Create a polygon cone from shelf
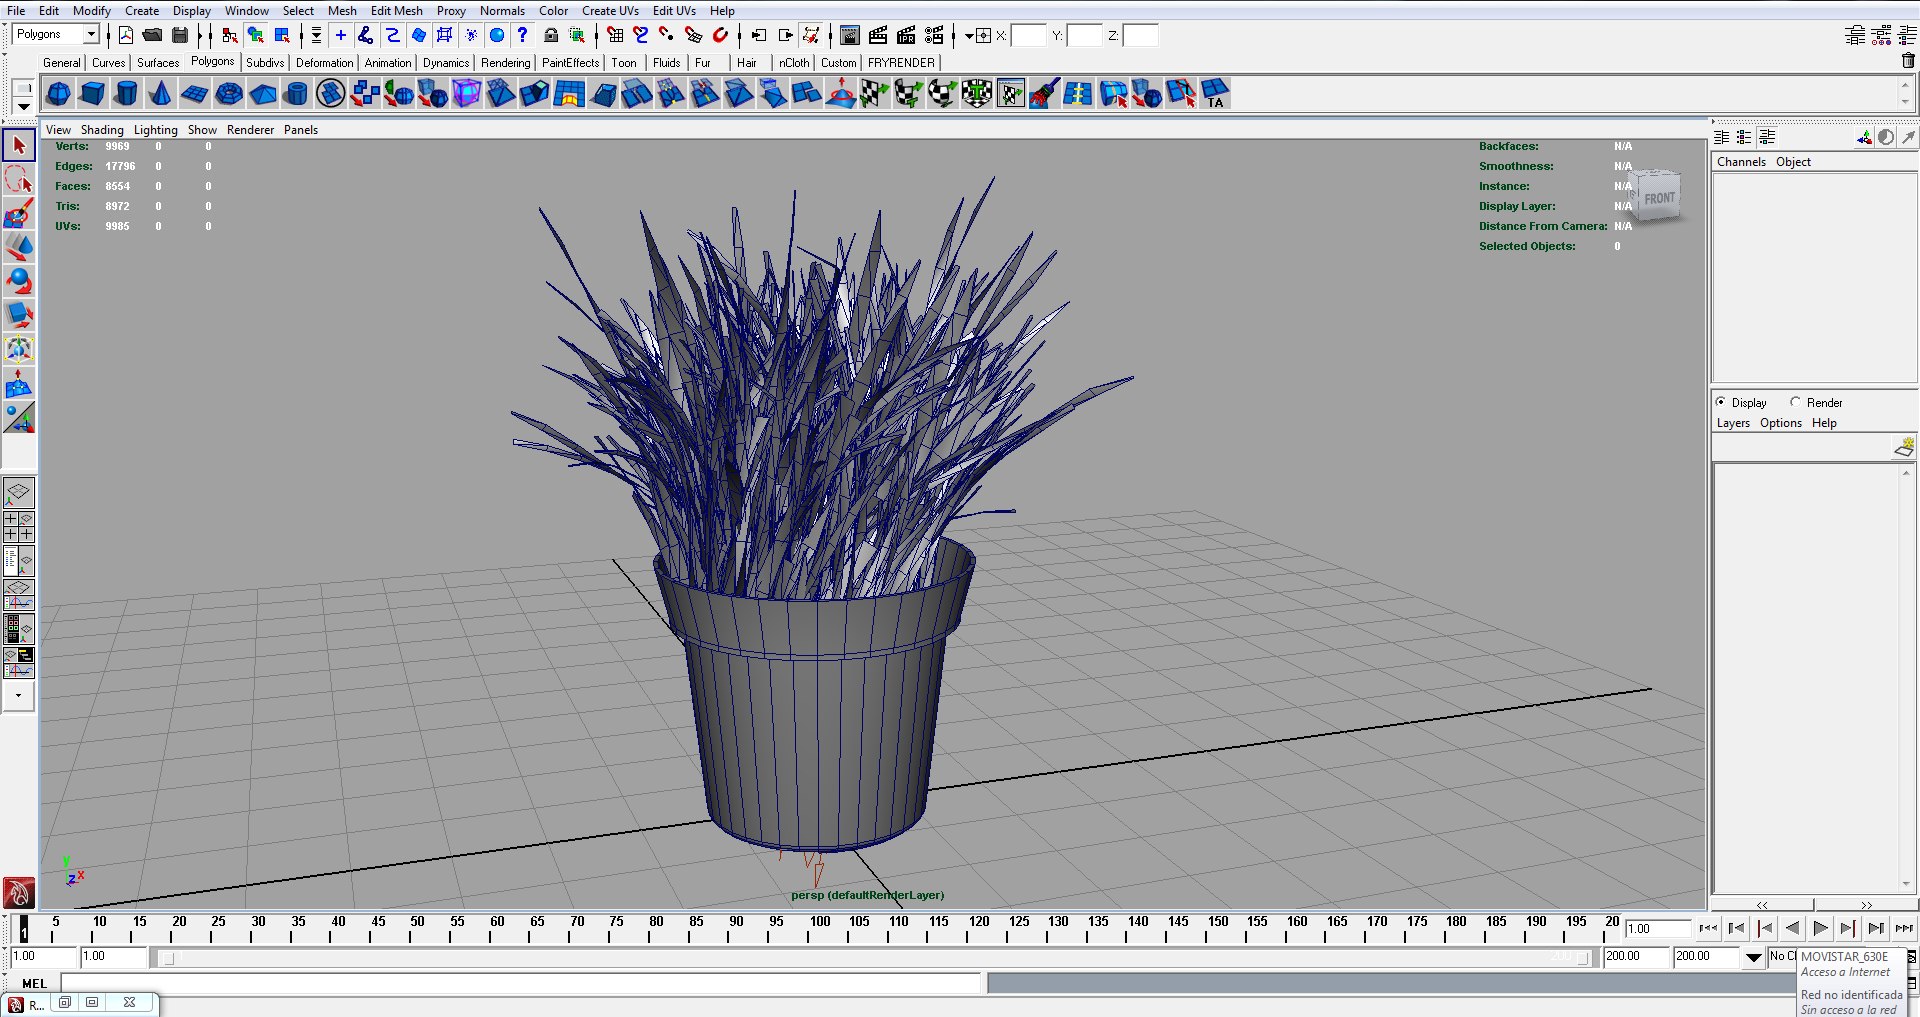This screenshot has height=1017, width=1920. (160, 94)
